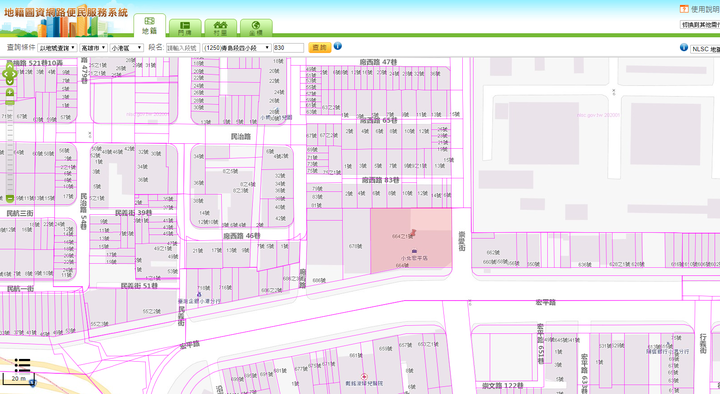The width and height of the screenshot is (720, 394).
Task: Pan the map down with the arrow
Action: coord(10,82)
